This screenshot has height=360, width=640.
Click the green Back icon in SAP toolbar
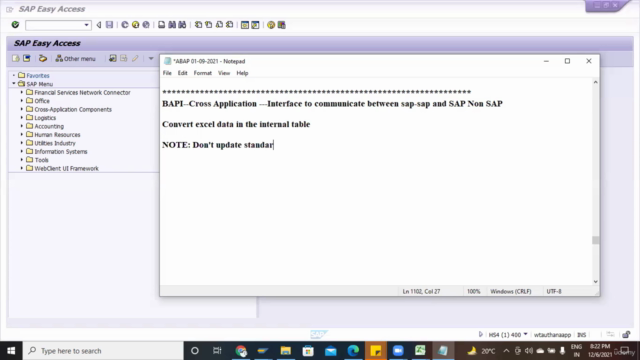pos(124,25)
